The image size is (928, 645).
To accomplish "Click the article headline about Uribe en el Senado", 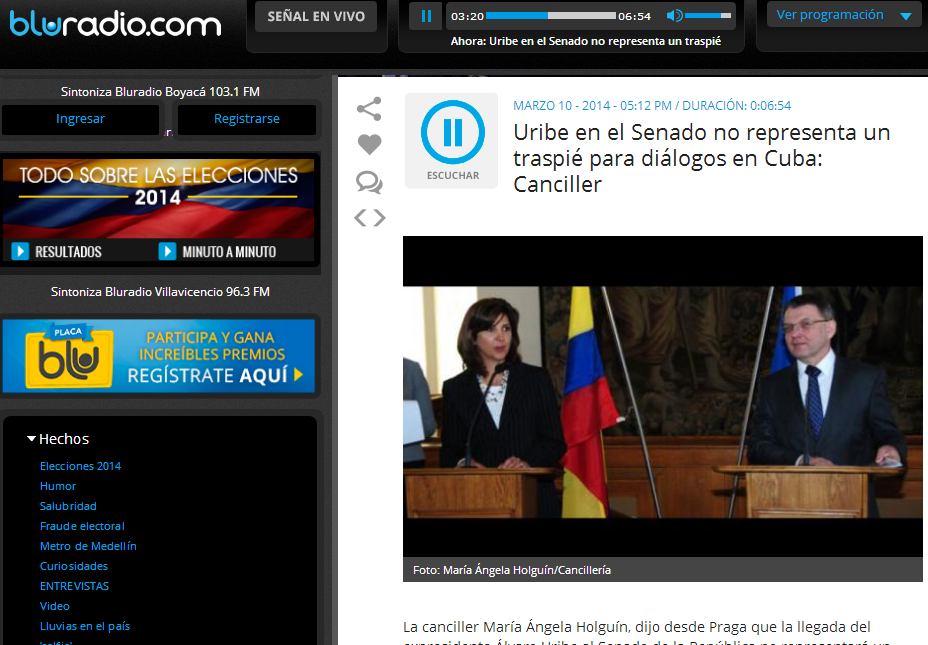I will click(702, 158).
